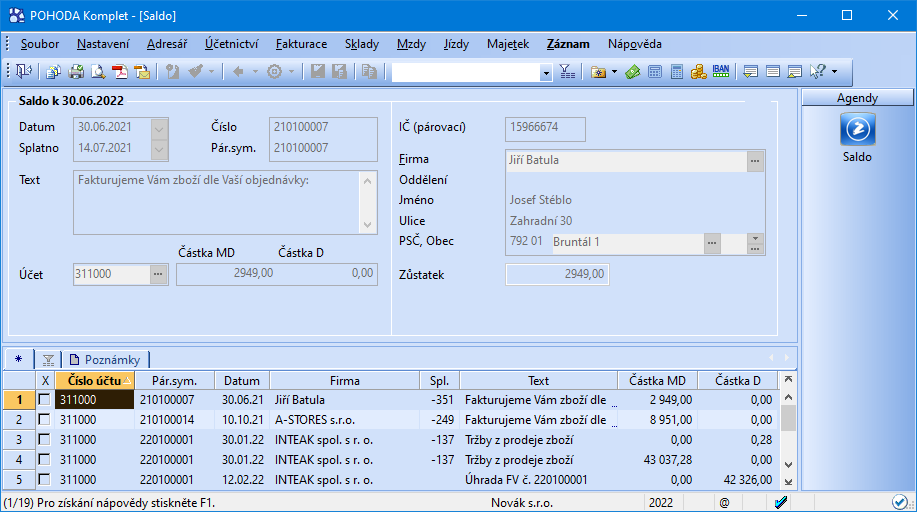Open the Soubor menu
Viewport: 917px width, 512px height.
pos(40,44)
